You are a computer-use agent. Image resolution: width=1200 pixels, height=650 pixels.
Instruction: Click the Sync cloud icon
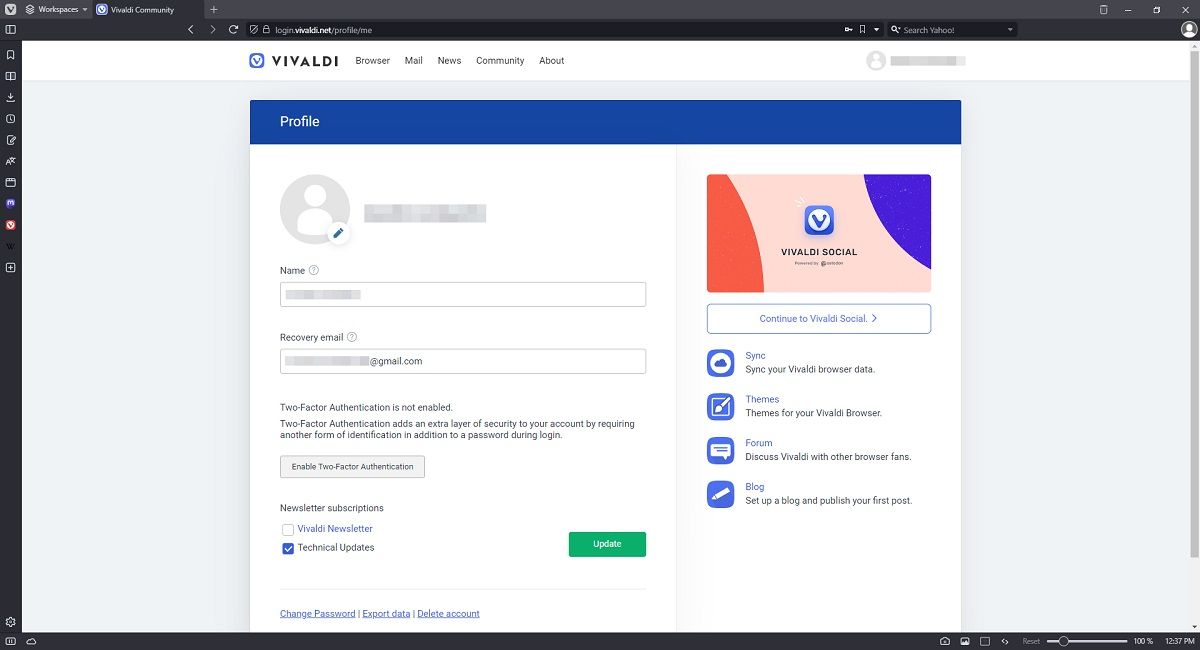click(721, 363)
